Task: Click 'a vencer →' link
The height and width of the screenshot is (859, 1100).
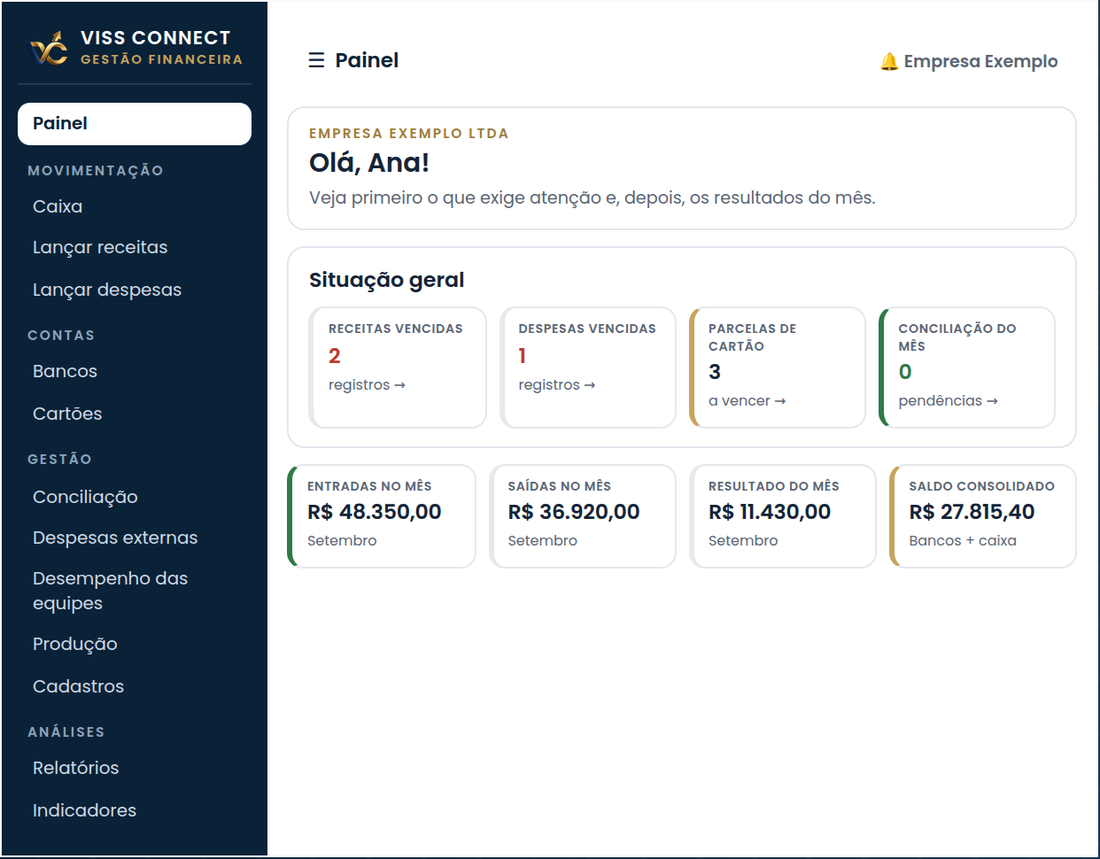Action: tap(747, 401)
